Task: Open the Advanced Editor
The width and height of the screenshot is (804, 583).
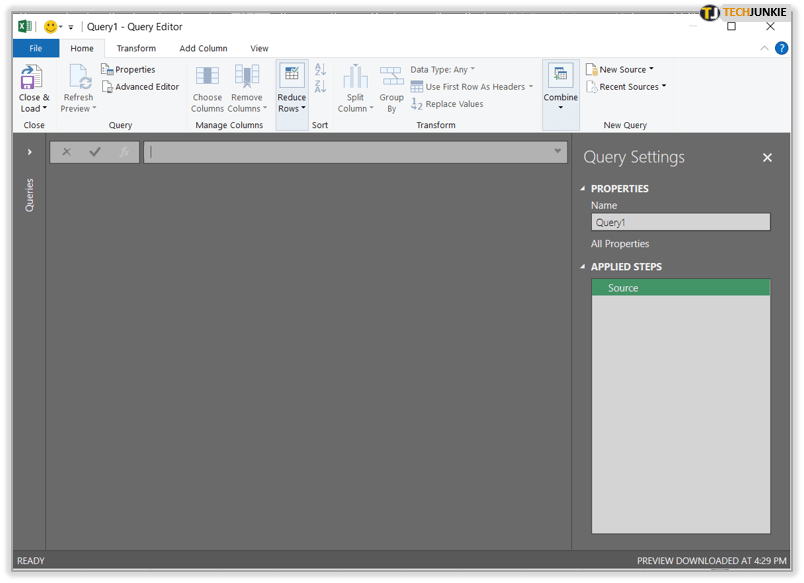Action: click(x=140, y=87)
